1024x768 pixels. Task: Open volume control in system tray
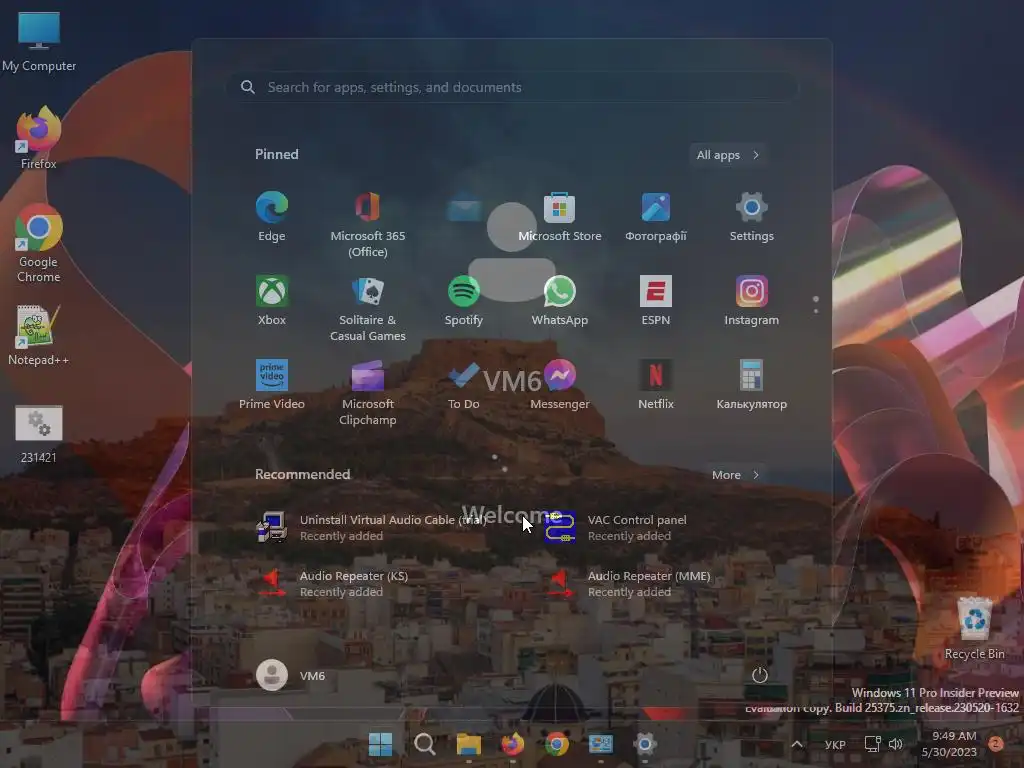point(896,744)
